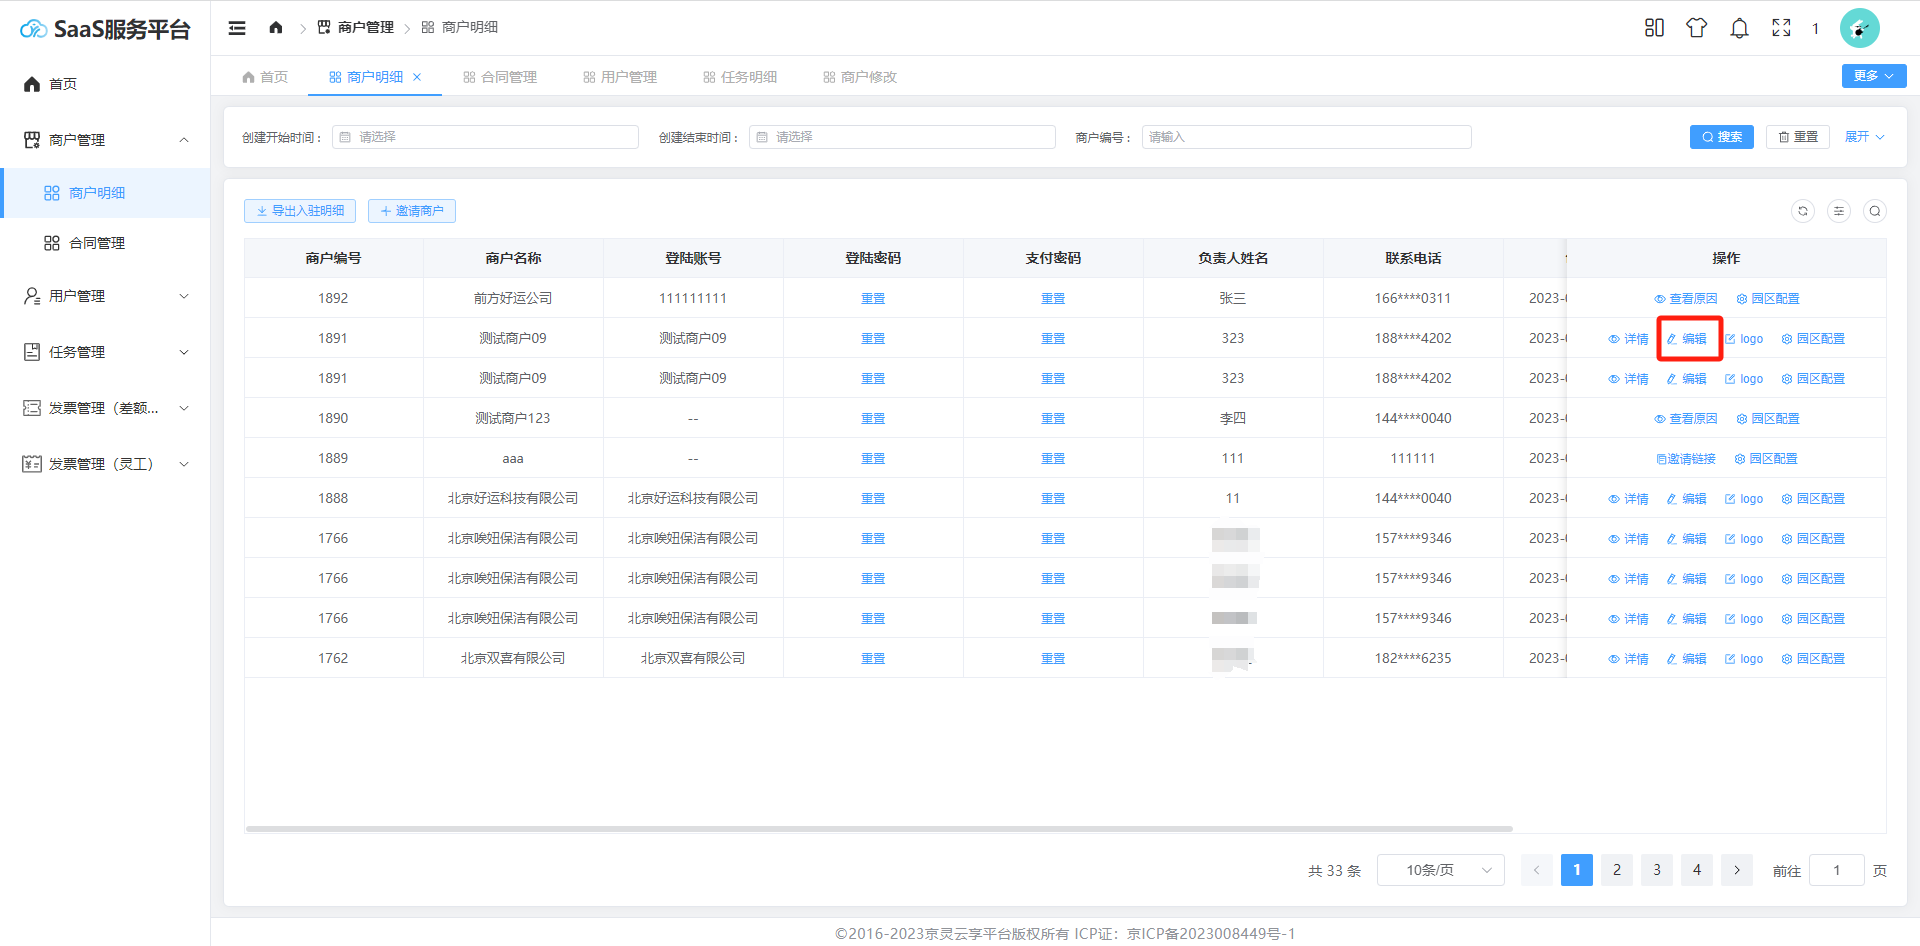Select 合同管理 in the sidebar
The width and height of the screenshot is (1920, 946).
click(x=105, y=243)
